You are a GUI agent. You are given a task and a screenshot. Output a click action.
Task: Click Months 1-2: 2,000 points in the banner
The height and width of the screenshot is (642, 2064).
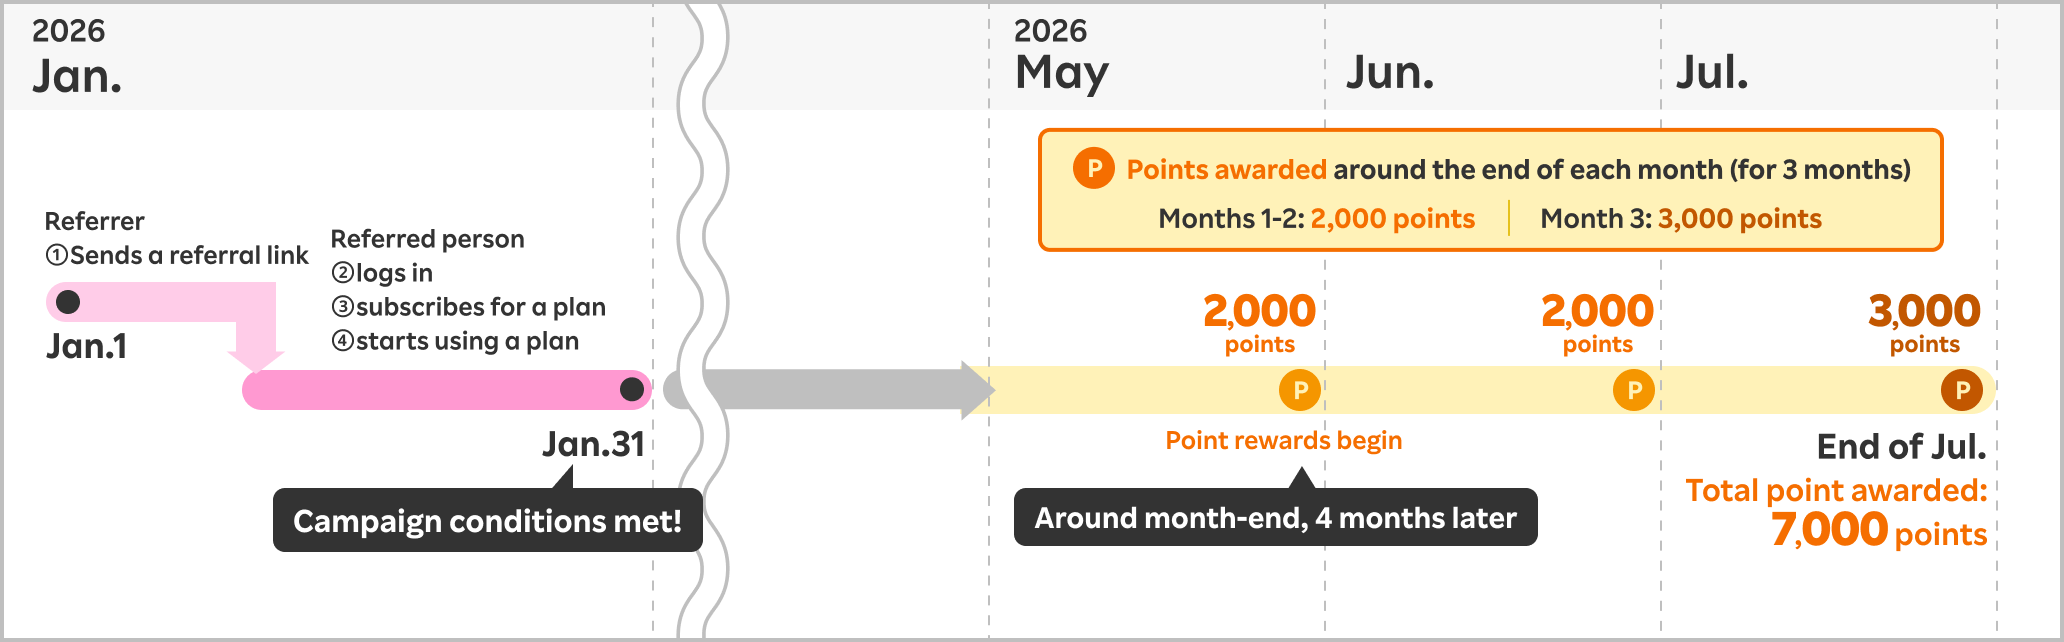pyautogui.click(x=1316, y=218)
